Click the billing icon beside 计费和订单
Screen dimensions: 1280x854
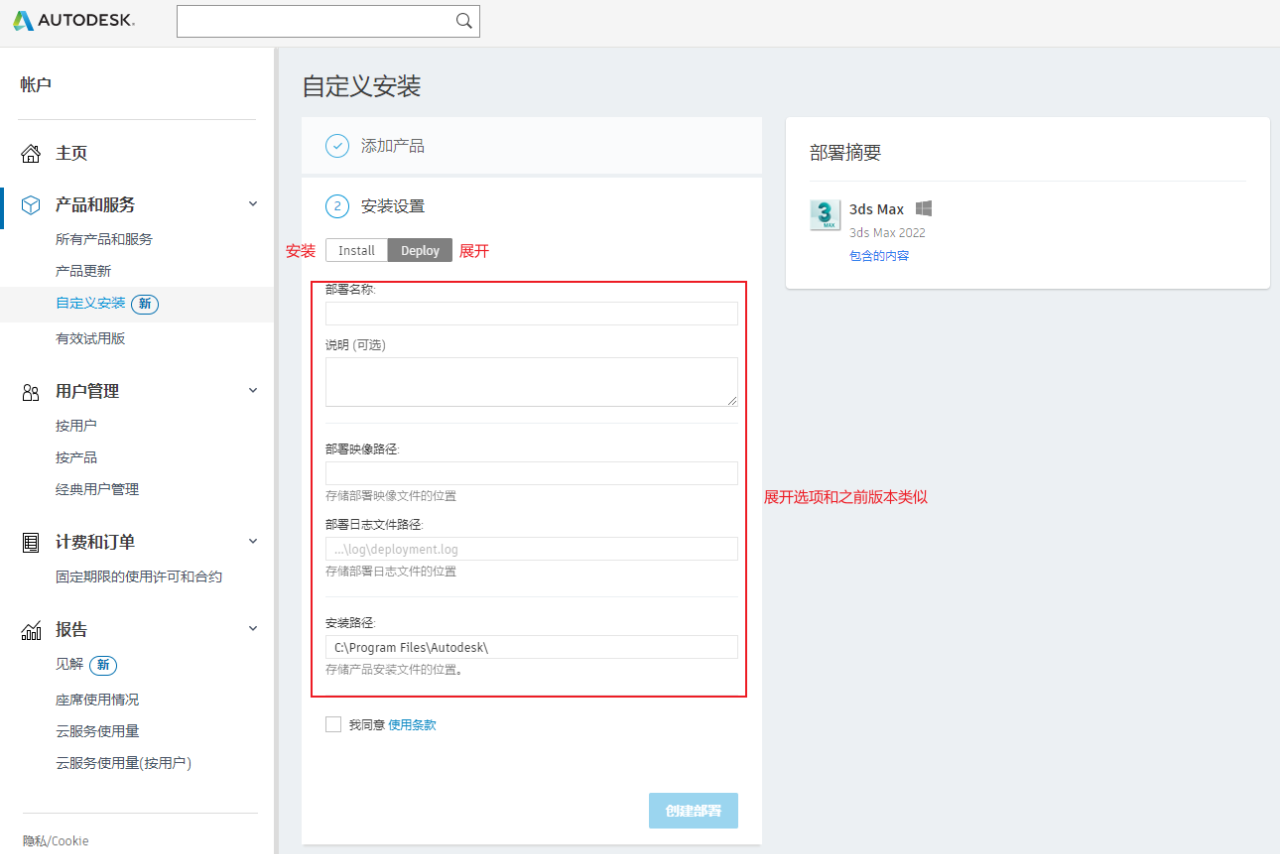point(31,543)
